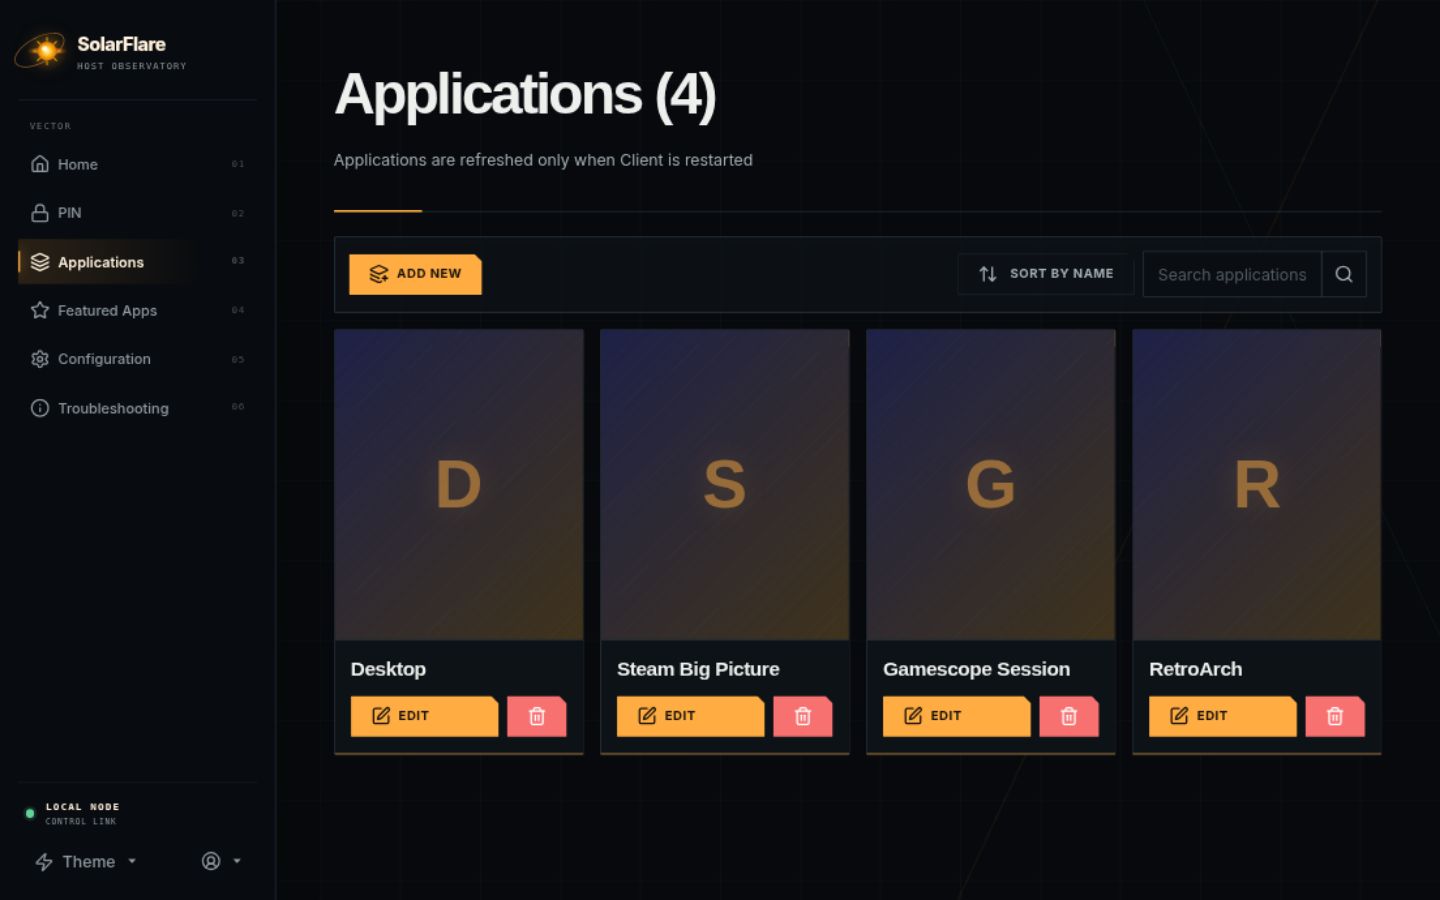Click the Desktop card title

click(x=388, y=669)
